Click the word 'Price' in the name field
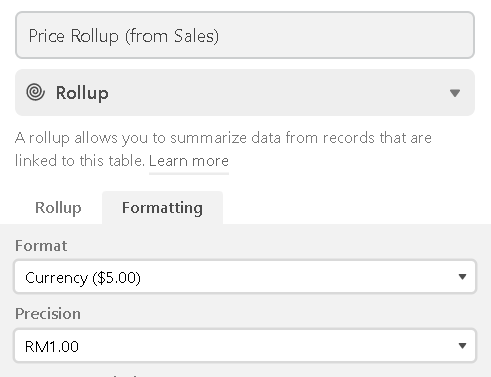The height and width of the screenshot is (377, 491). click(46, 36)
